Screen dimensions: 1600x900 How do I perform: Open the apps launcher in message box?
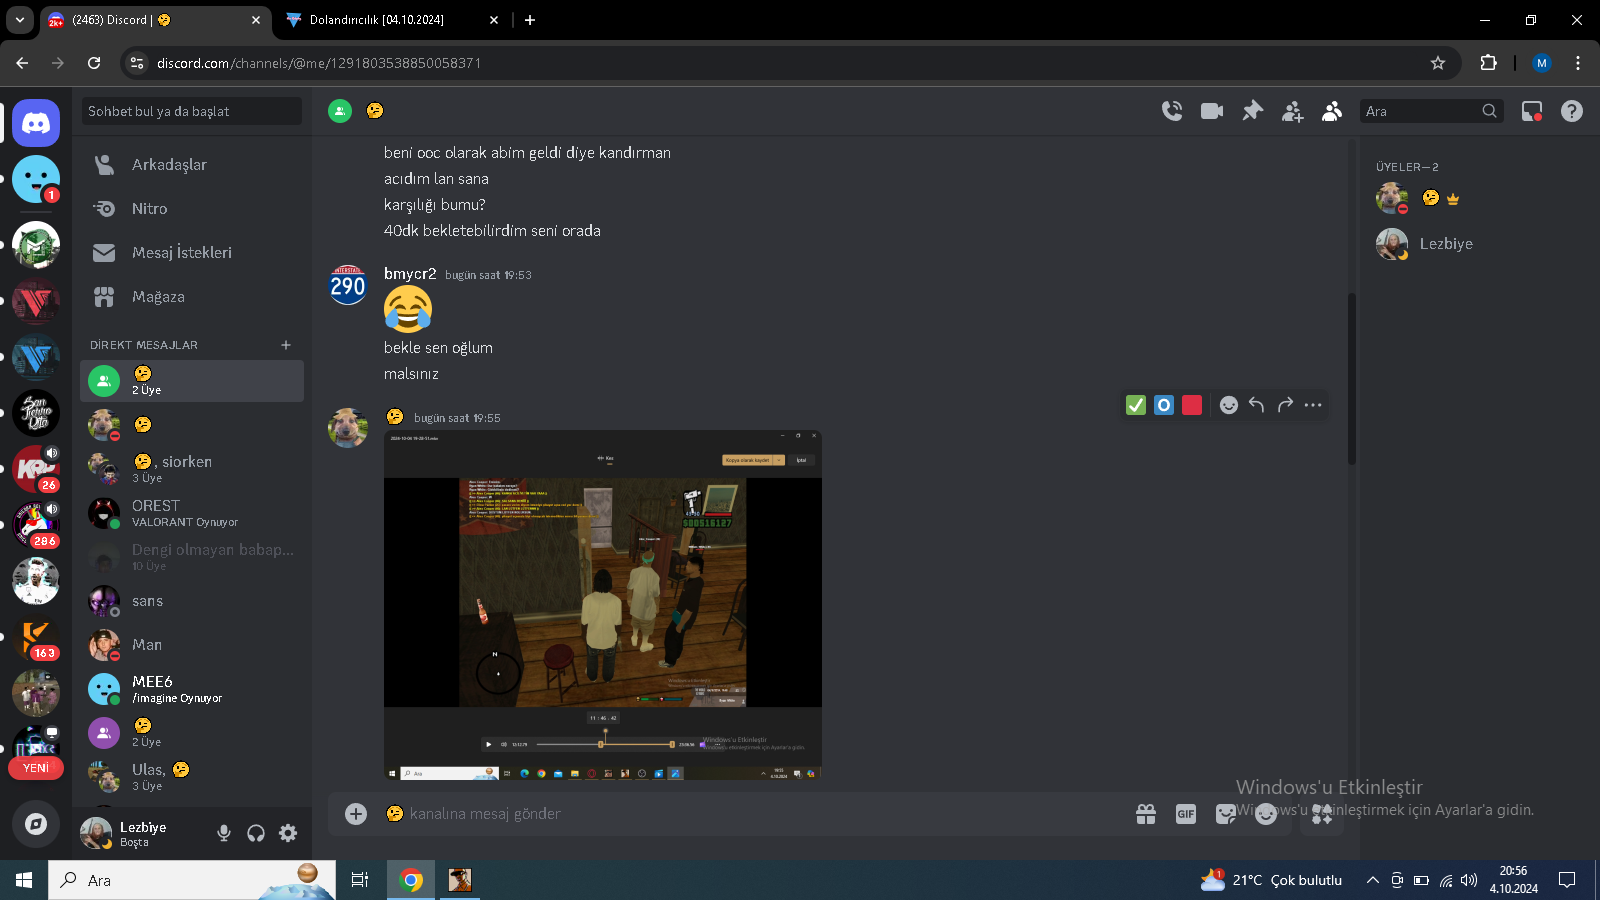pos(1322,814)
